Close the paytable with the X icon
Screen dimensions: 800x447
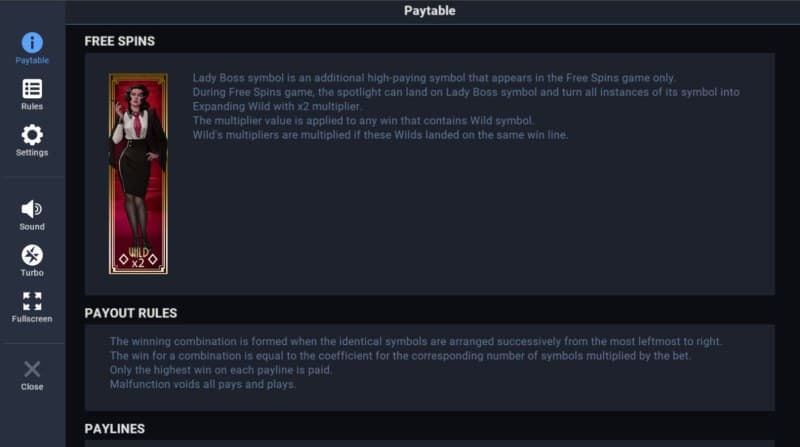[32, 369]
